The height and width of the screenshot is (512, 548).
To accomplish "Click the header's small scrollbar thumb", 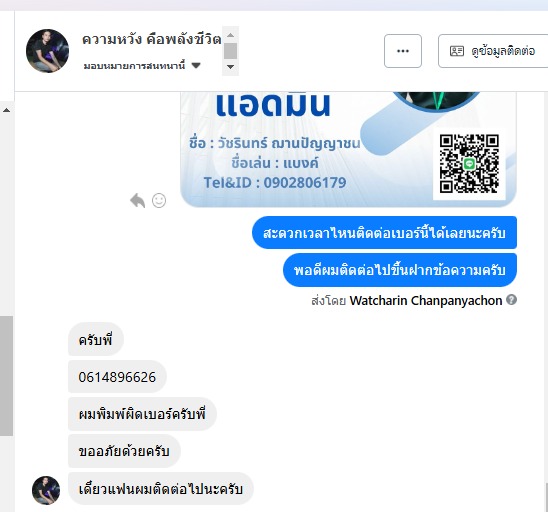I will (x=230, y=51).
